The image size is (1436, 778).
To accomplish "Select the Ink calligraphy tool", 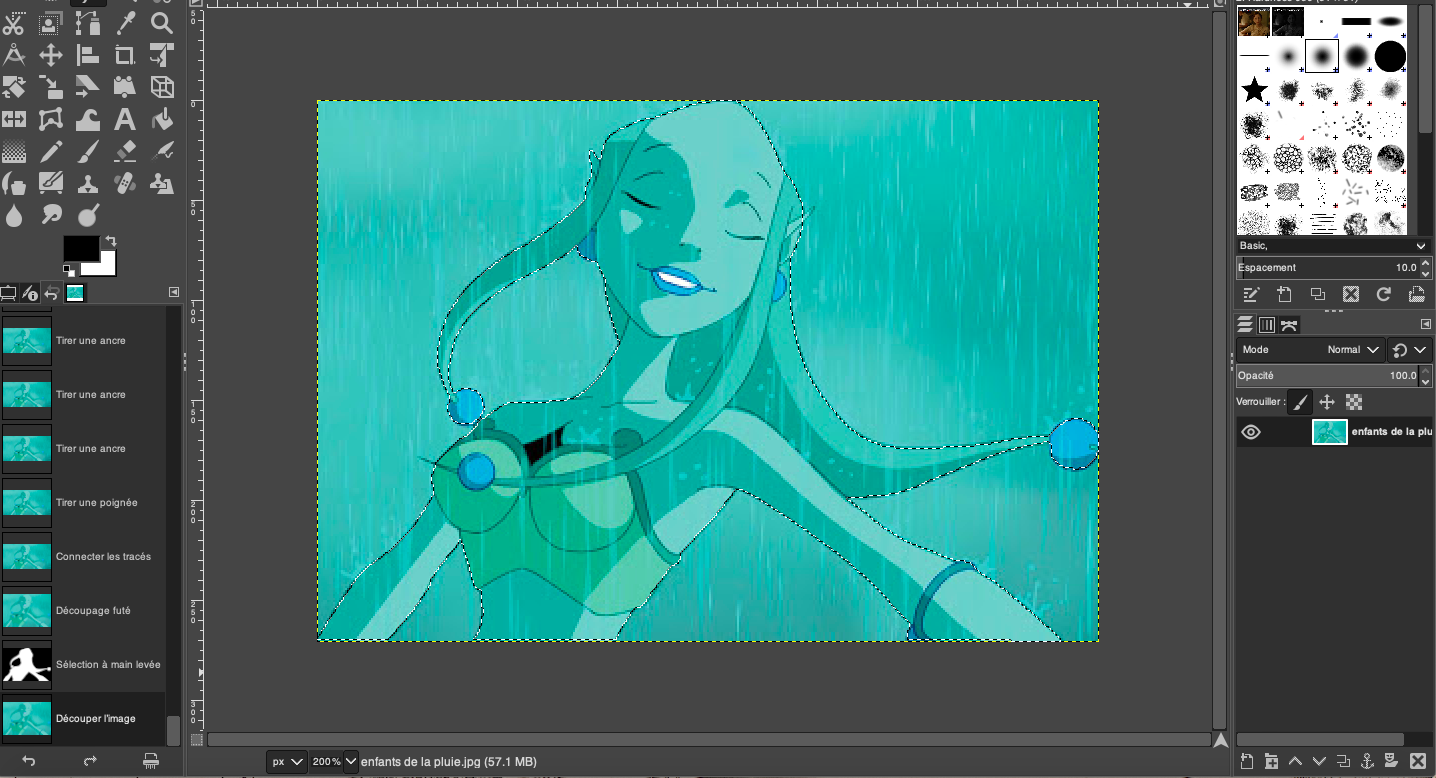I will pyautogui.click(x=14, y=184).
